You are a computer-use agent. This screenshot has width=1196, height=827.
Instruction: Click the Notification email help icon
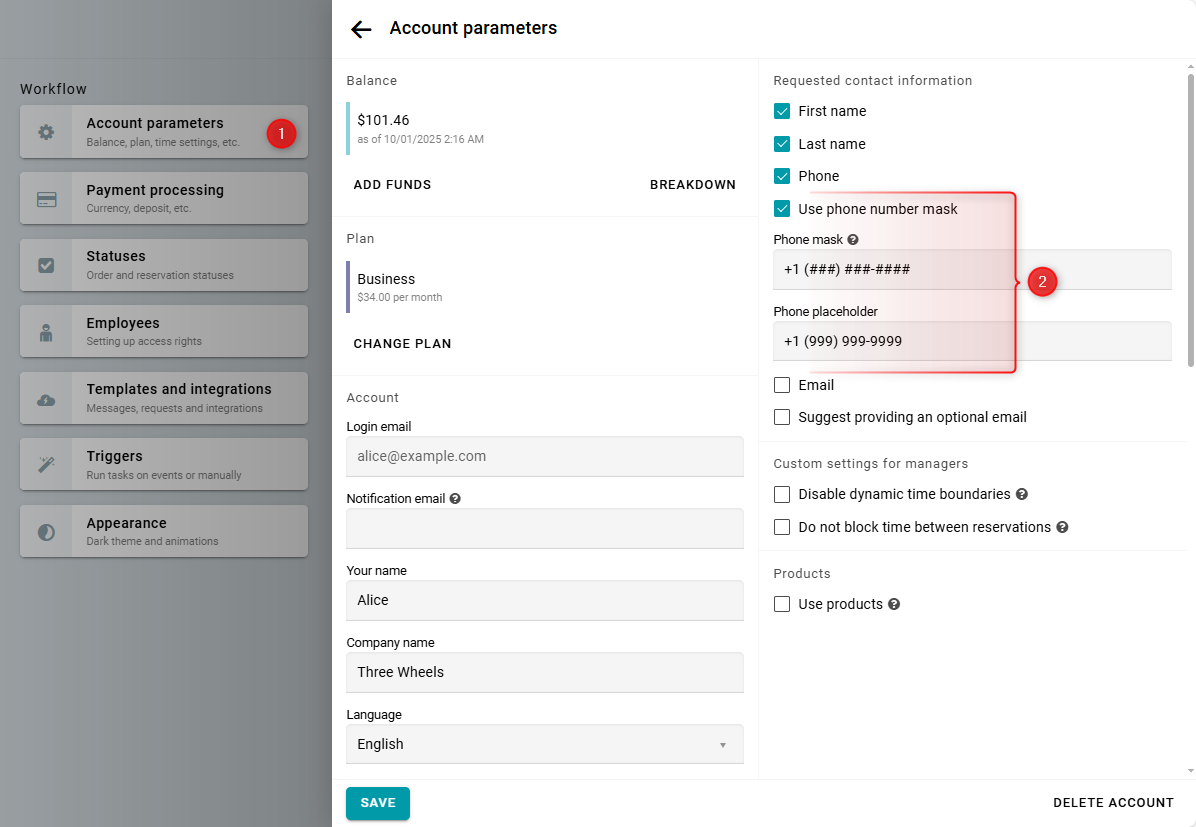pos(455,498)
